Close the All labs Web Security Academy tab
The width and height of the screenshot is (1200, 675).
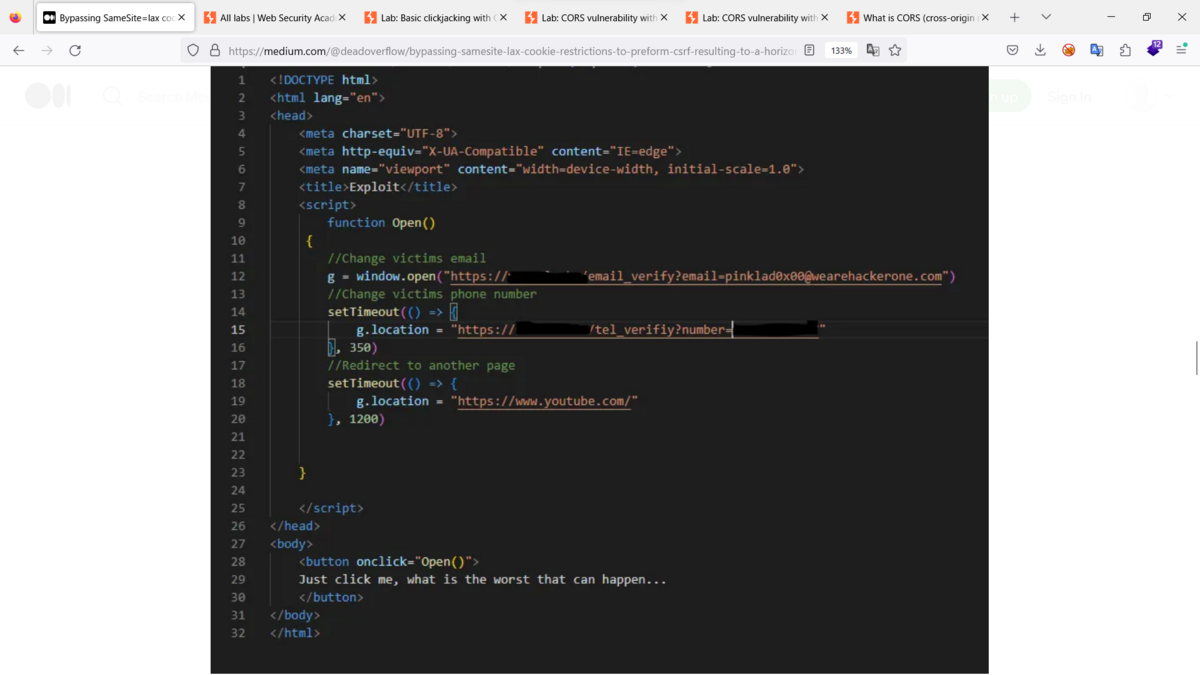click(342, 18)
